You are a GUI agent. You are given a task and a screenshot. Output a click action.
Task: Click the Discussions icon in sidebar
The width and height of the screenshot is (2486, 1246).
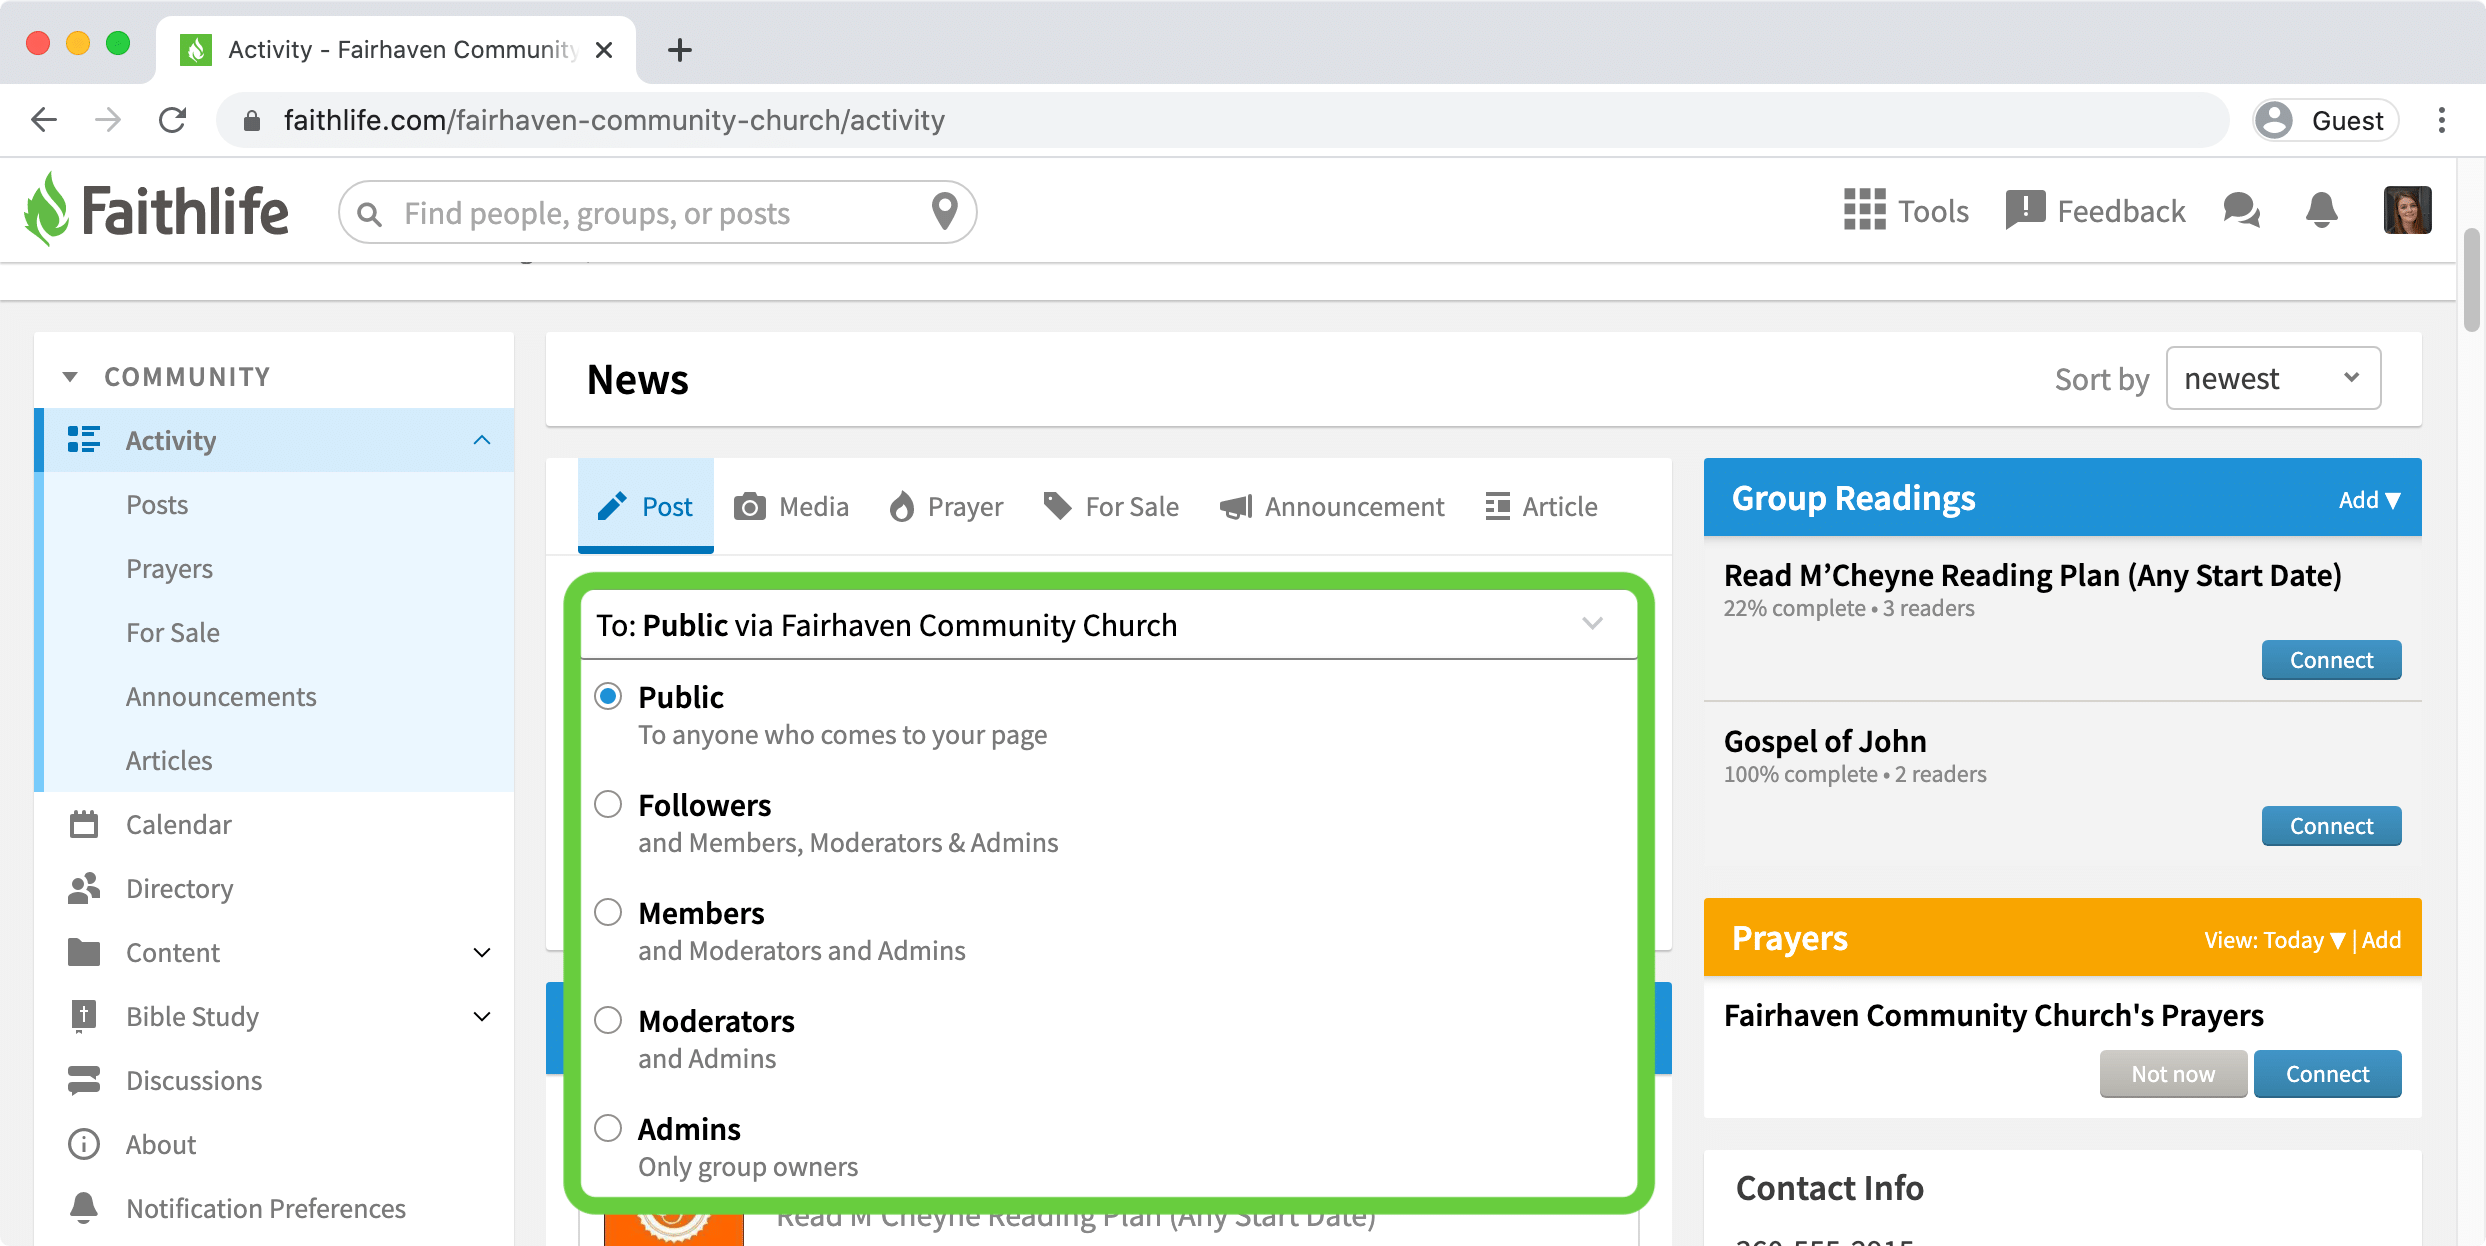point(84,1080)
